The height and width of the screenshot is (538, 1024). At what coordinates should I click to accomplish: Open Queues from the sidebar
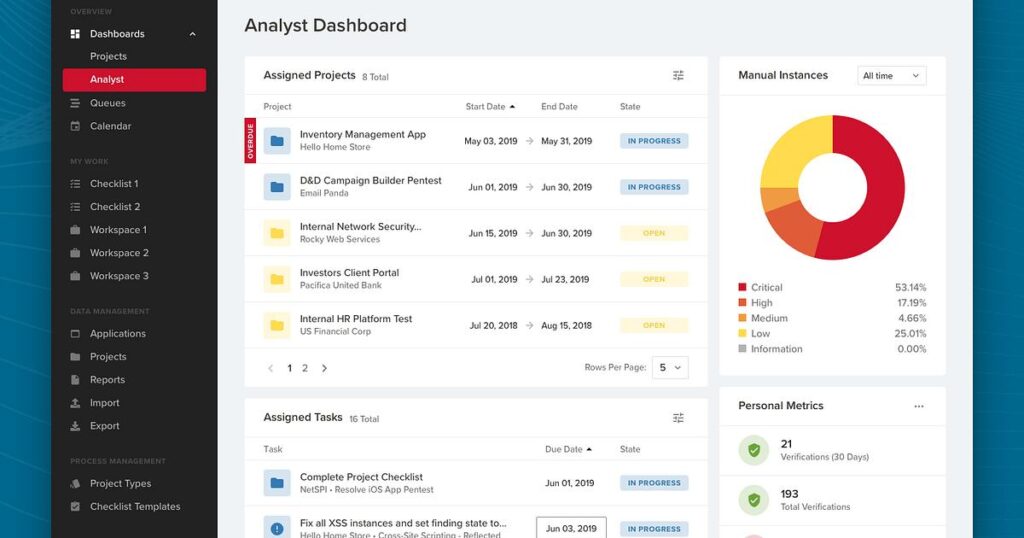click(108, 103)
